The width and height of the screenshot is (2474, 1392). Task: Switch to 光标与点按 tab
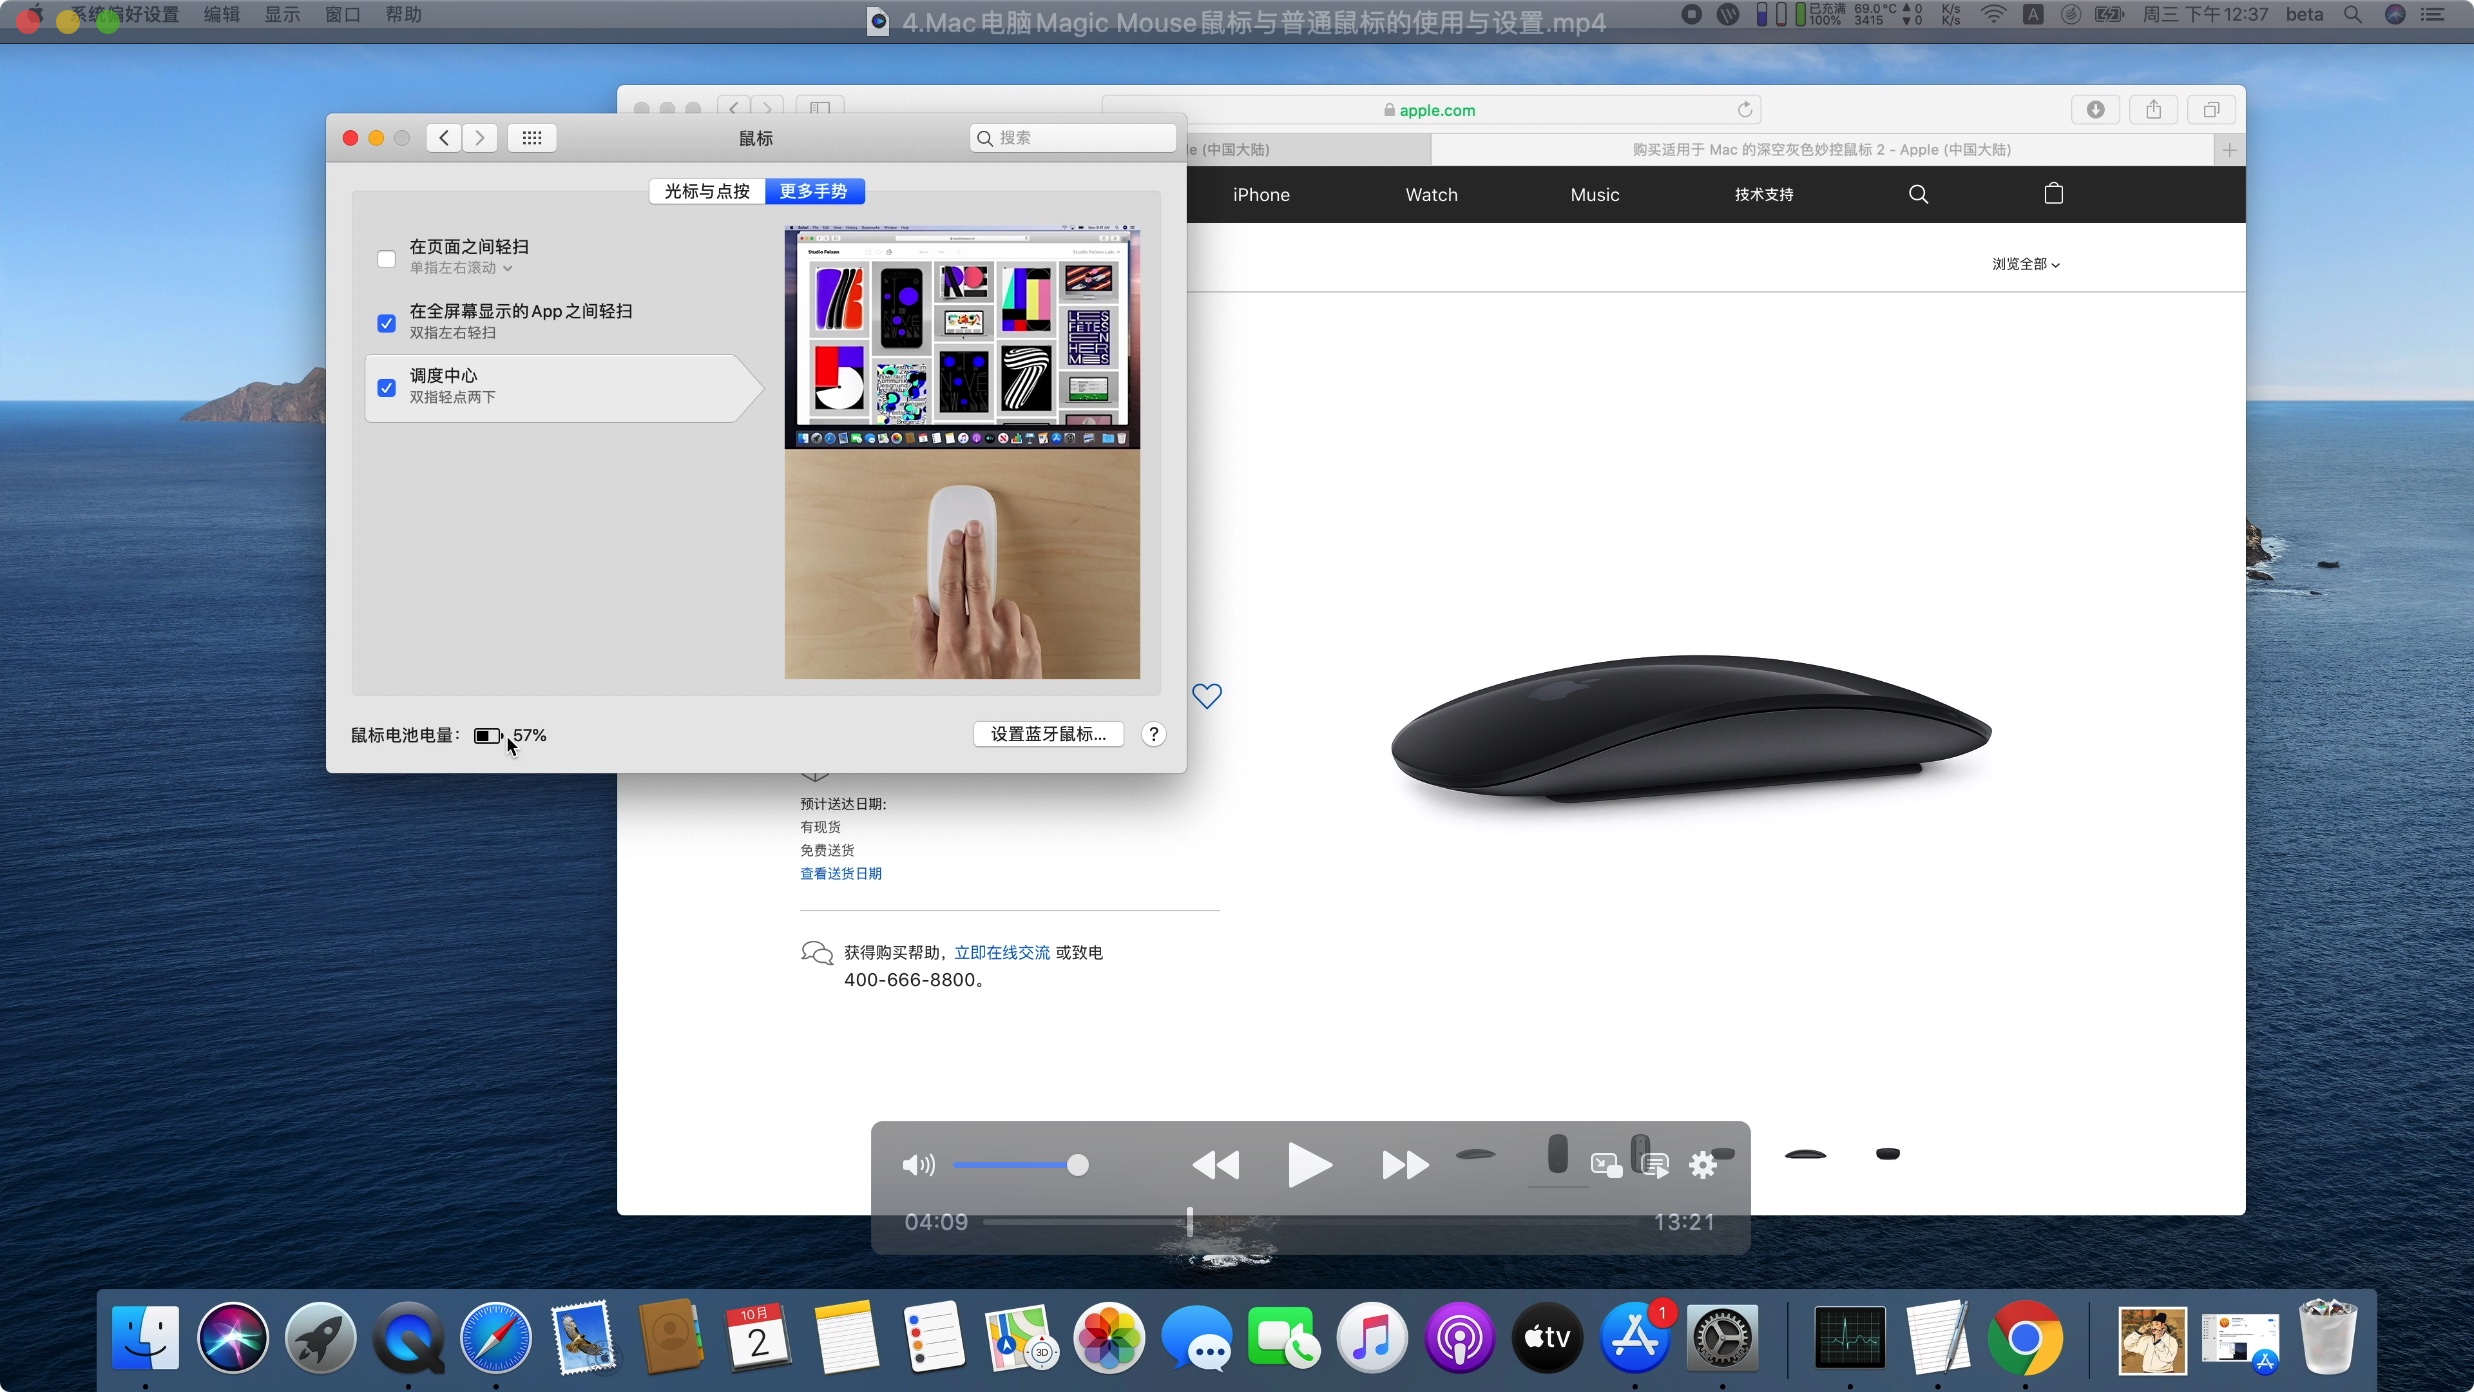tap(707, 191)
